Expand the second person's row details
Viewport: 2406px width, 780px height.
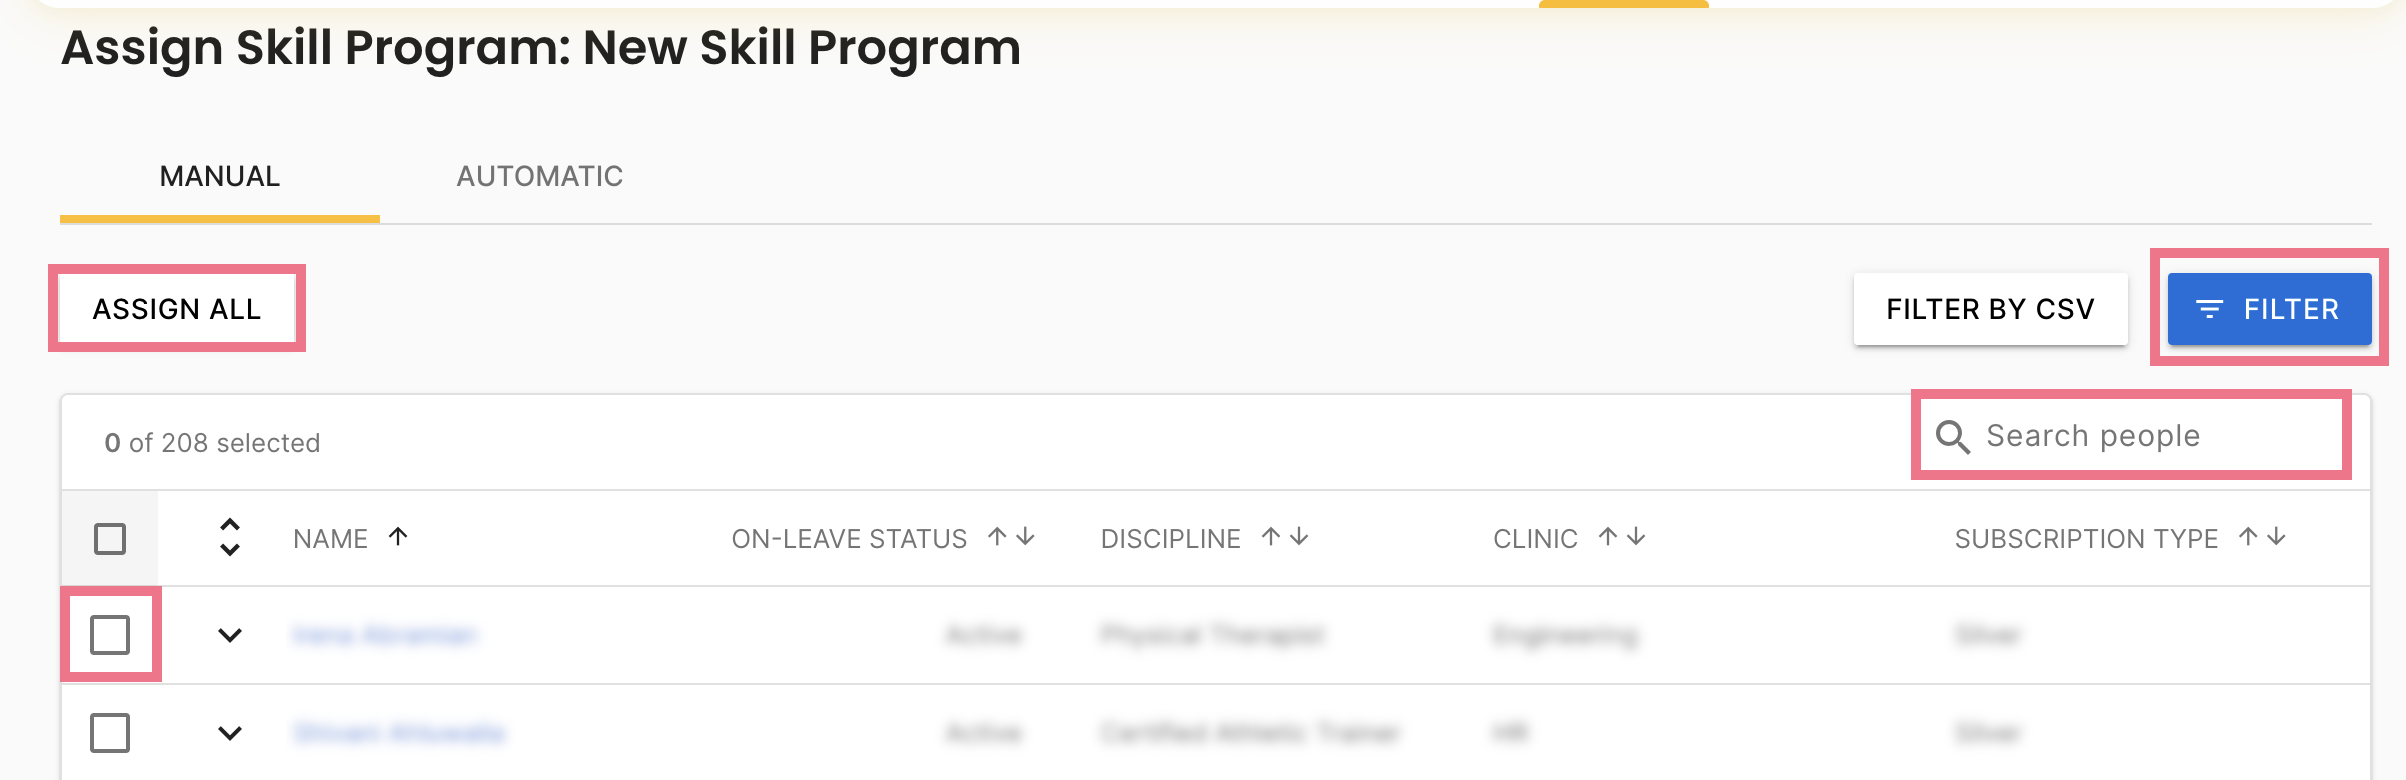pyautogui.click(x=230, y=733)
